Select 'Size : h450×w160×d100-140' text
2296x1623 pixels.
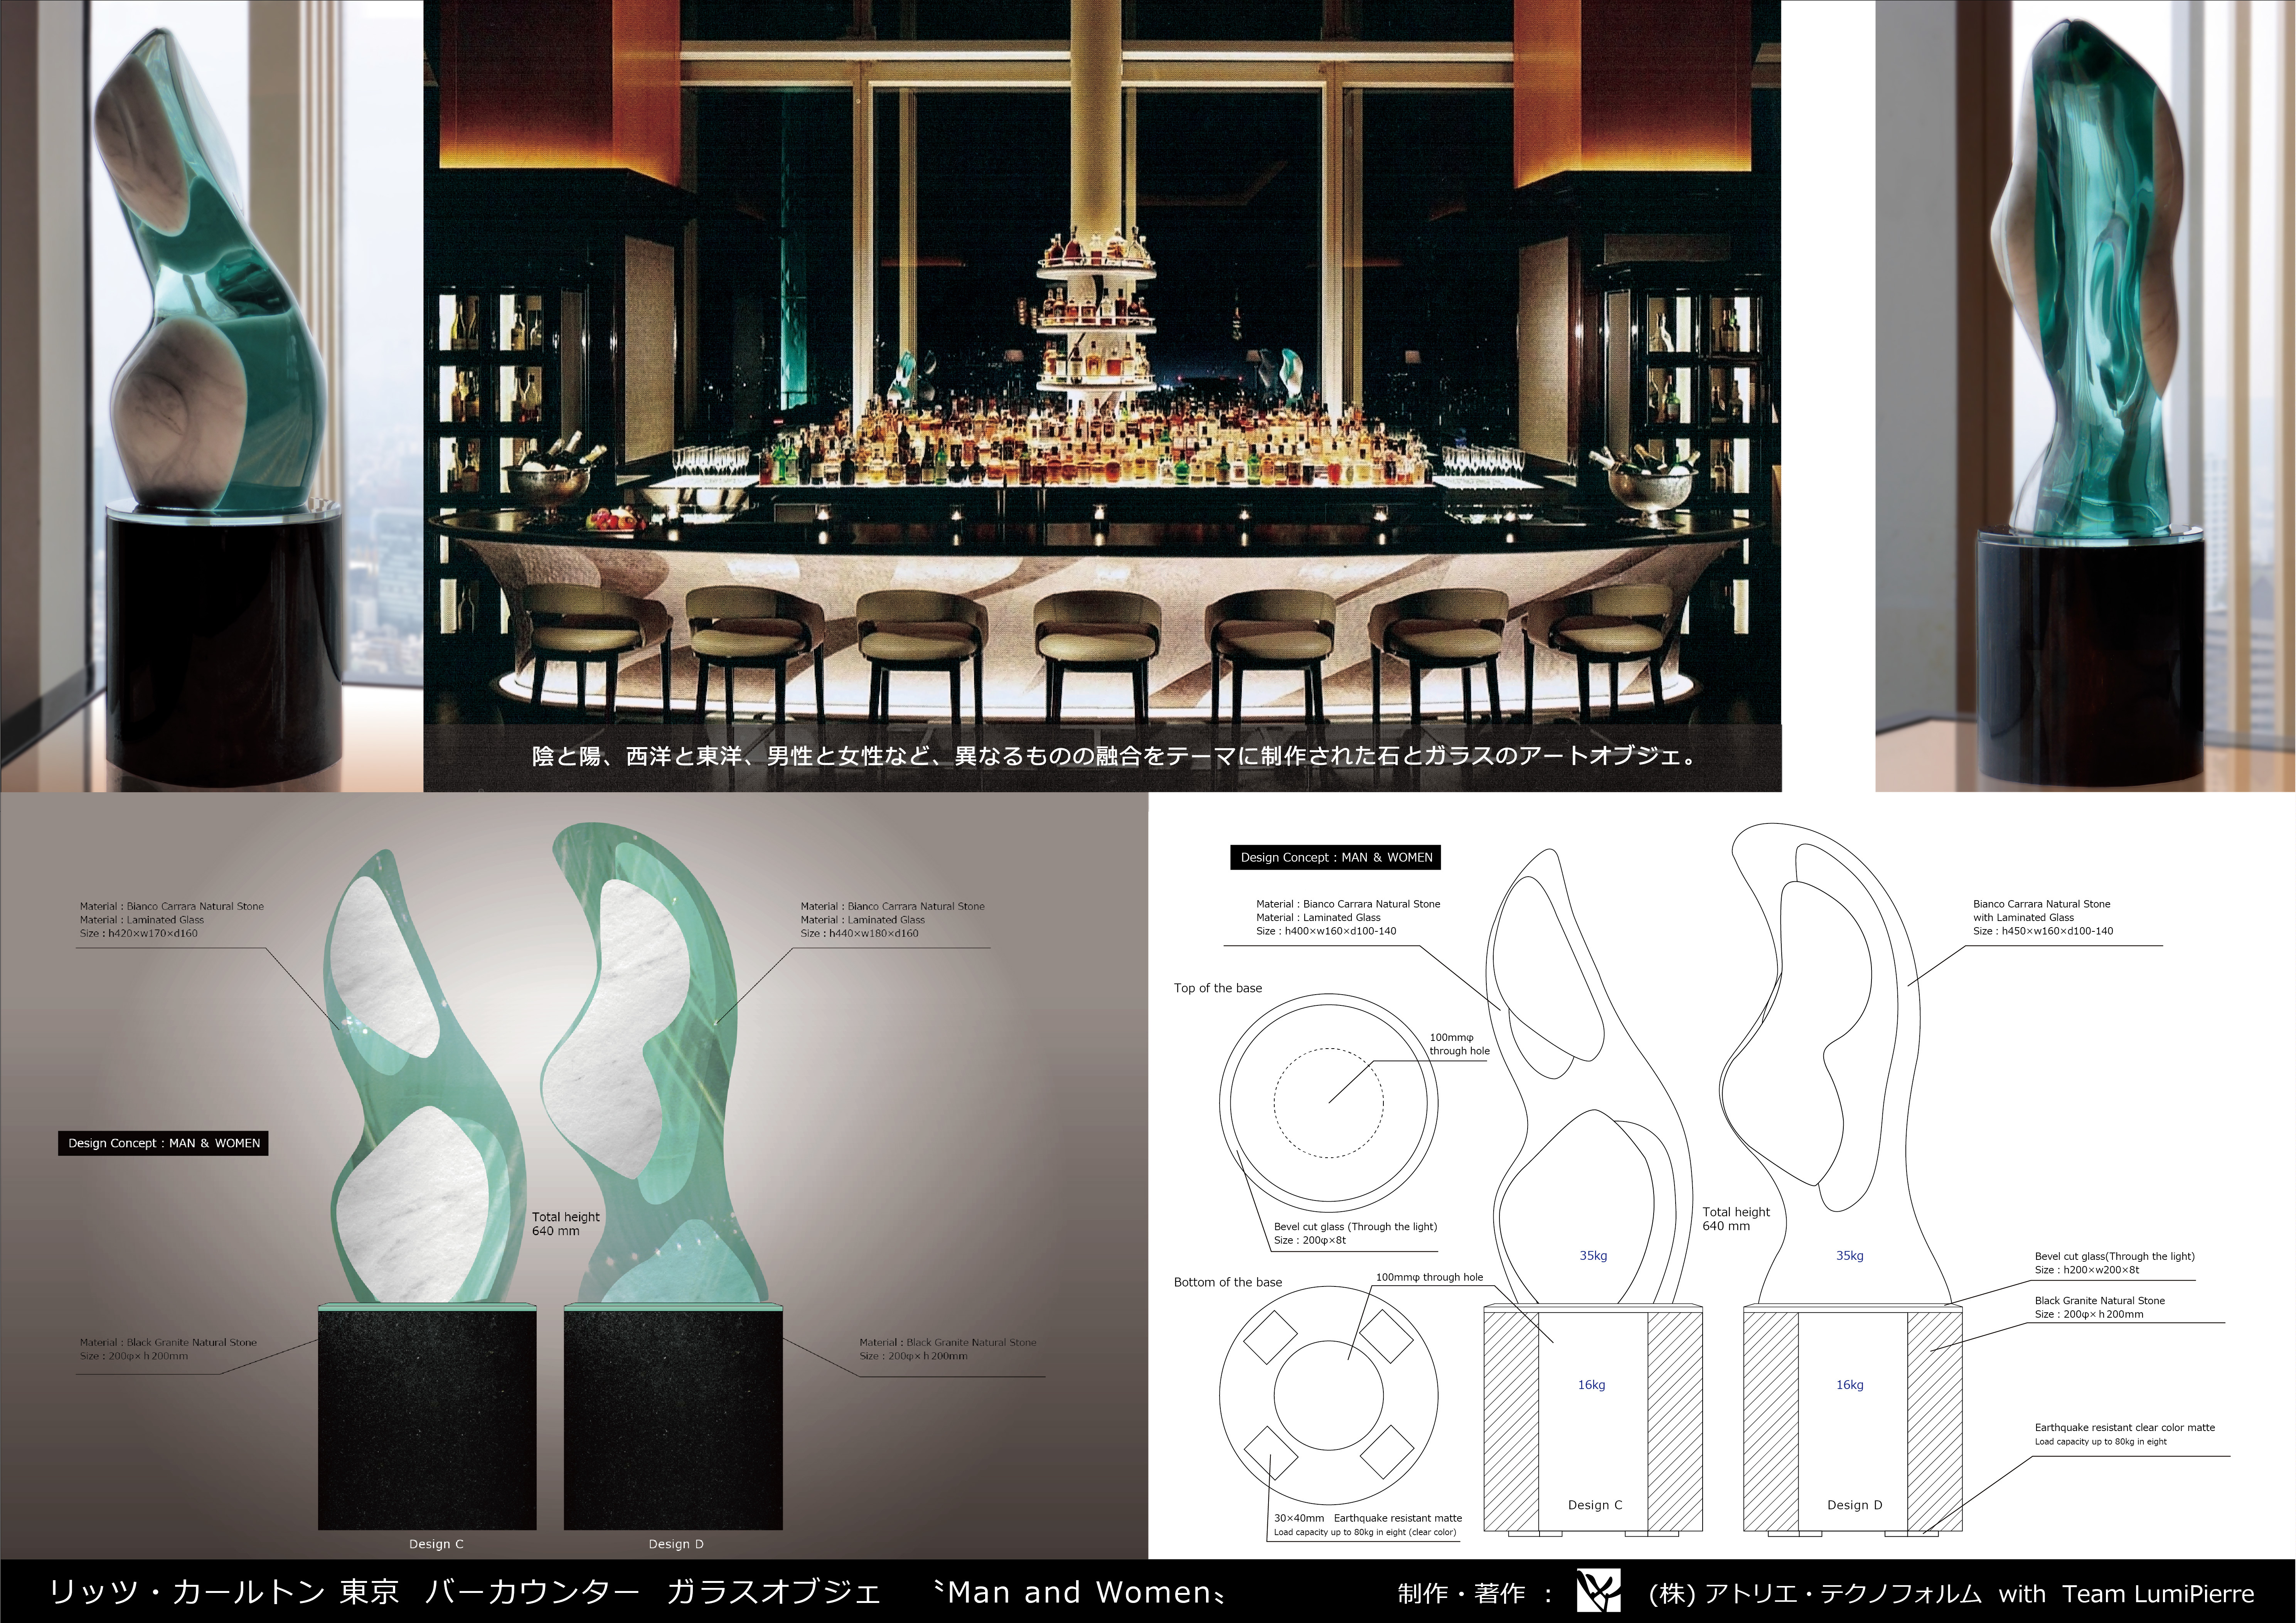click(2043, 931)
